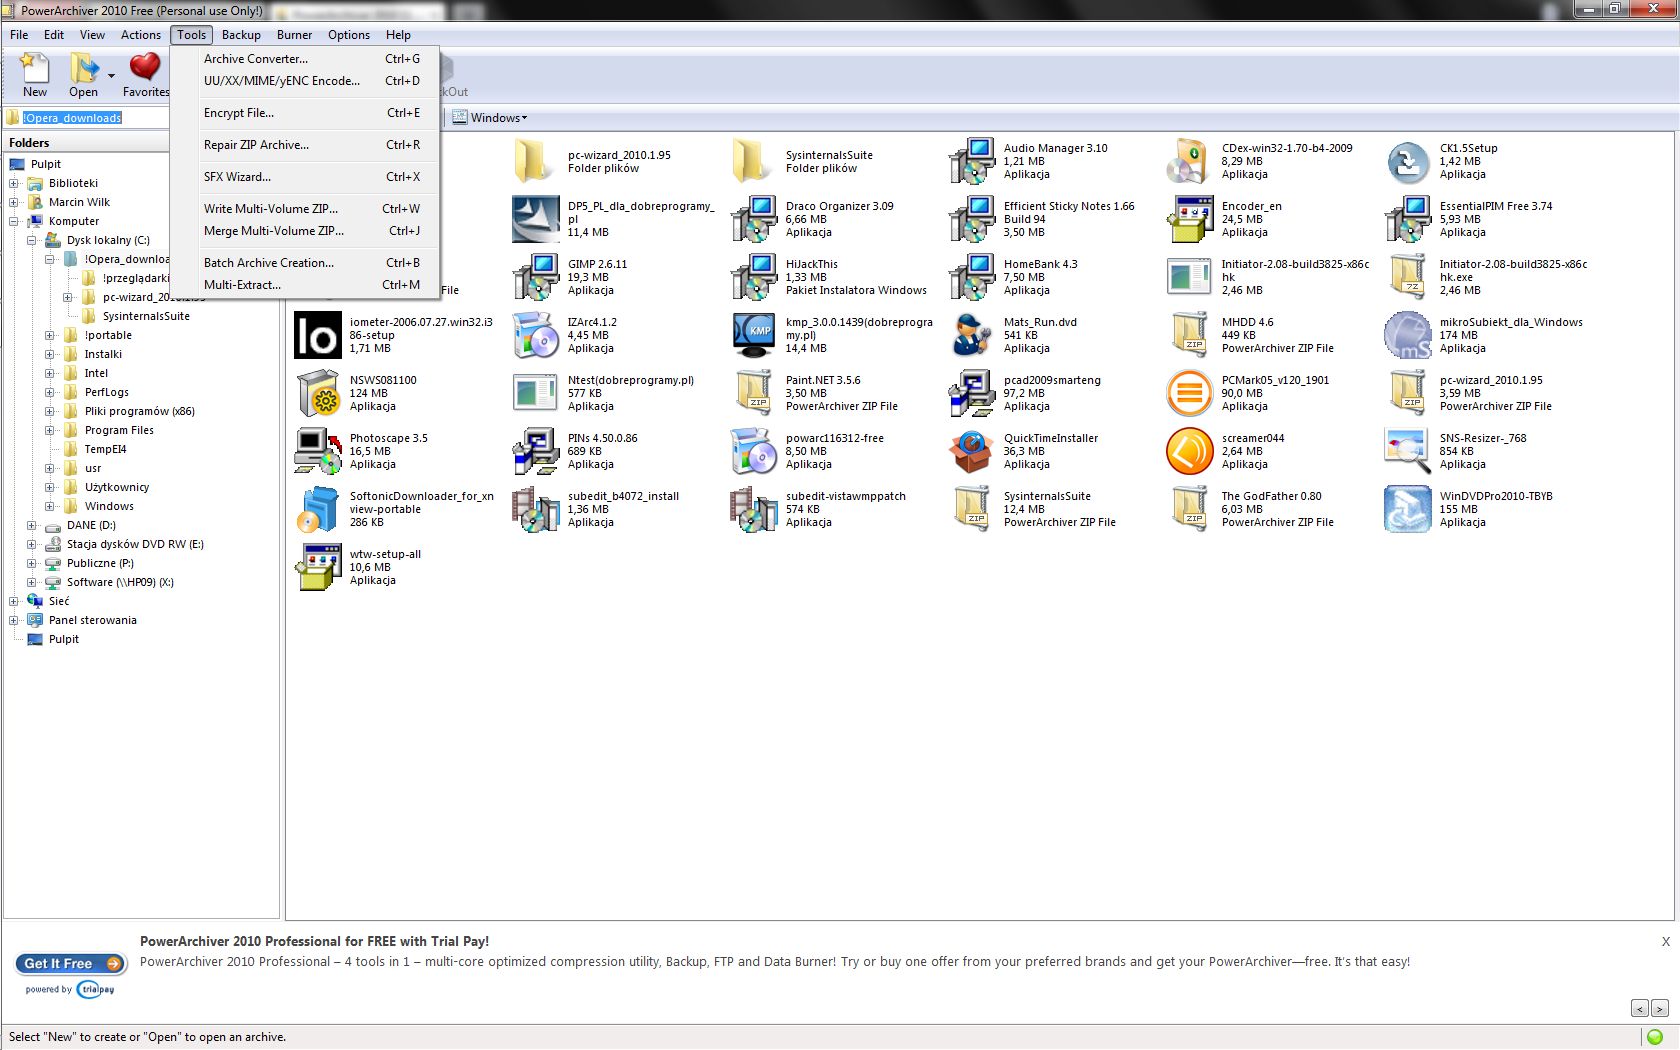1680x1050 pixels.
Task: Select the wtw-setup-all installer icon
Action: [x=318, y=567]
